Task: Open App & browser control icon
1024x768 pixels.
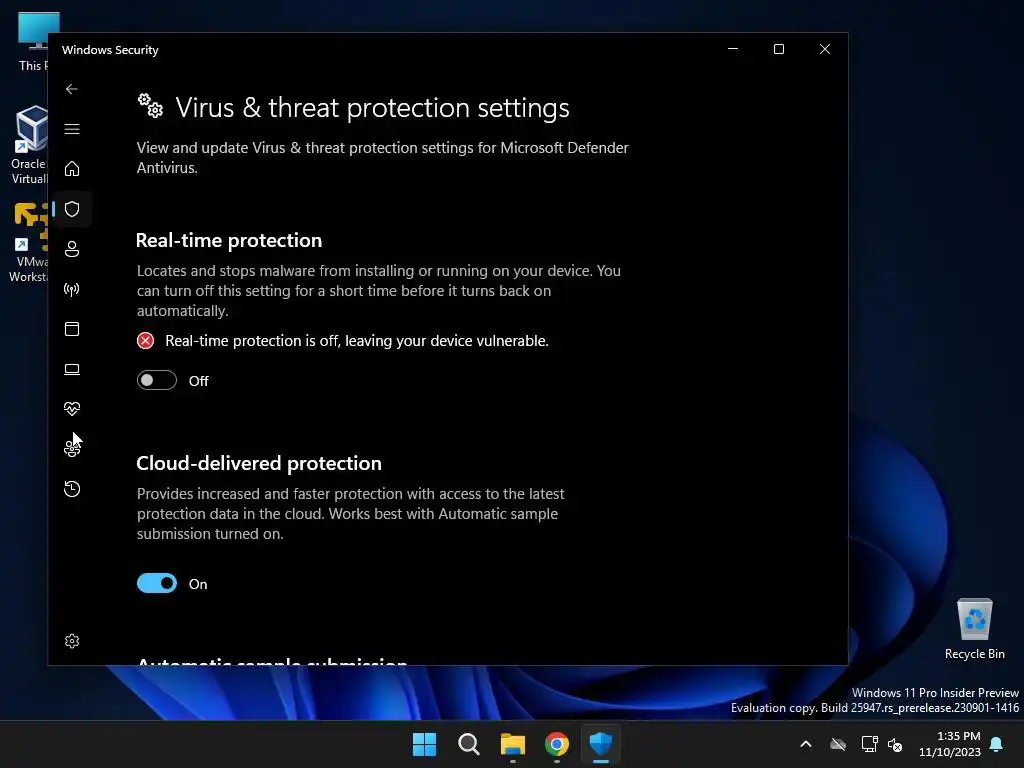Action: [x=72, y=328]
